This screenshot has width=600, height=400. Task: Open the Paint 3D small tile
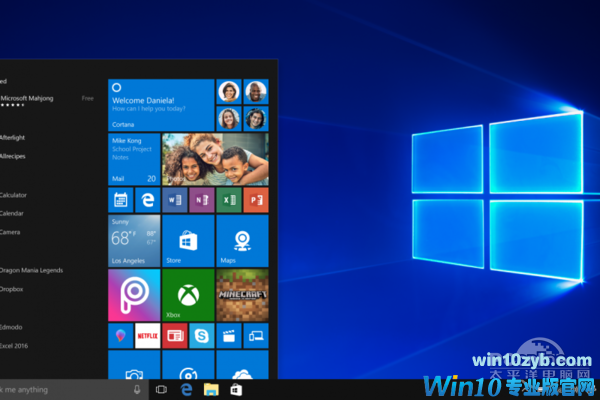coord(121,336)
